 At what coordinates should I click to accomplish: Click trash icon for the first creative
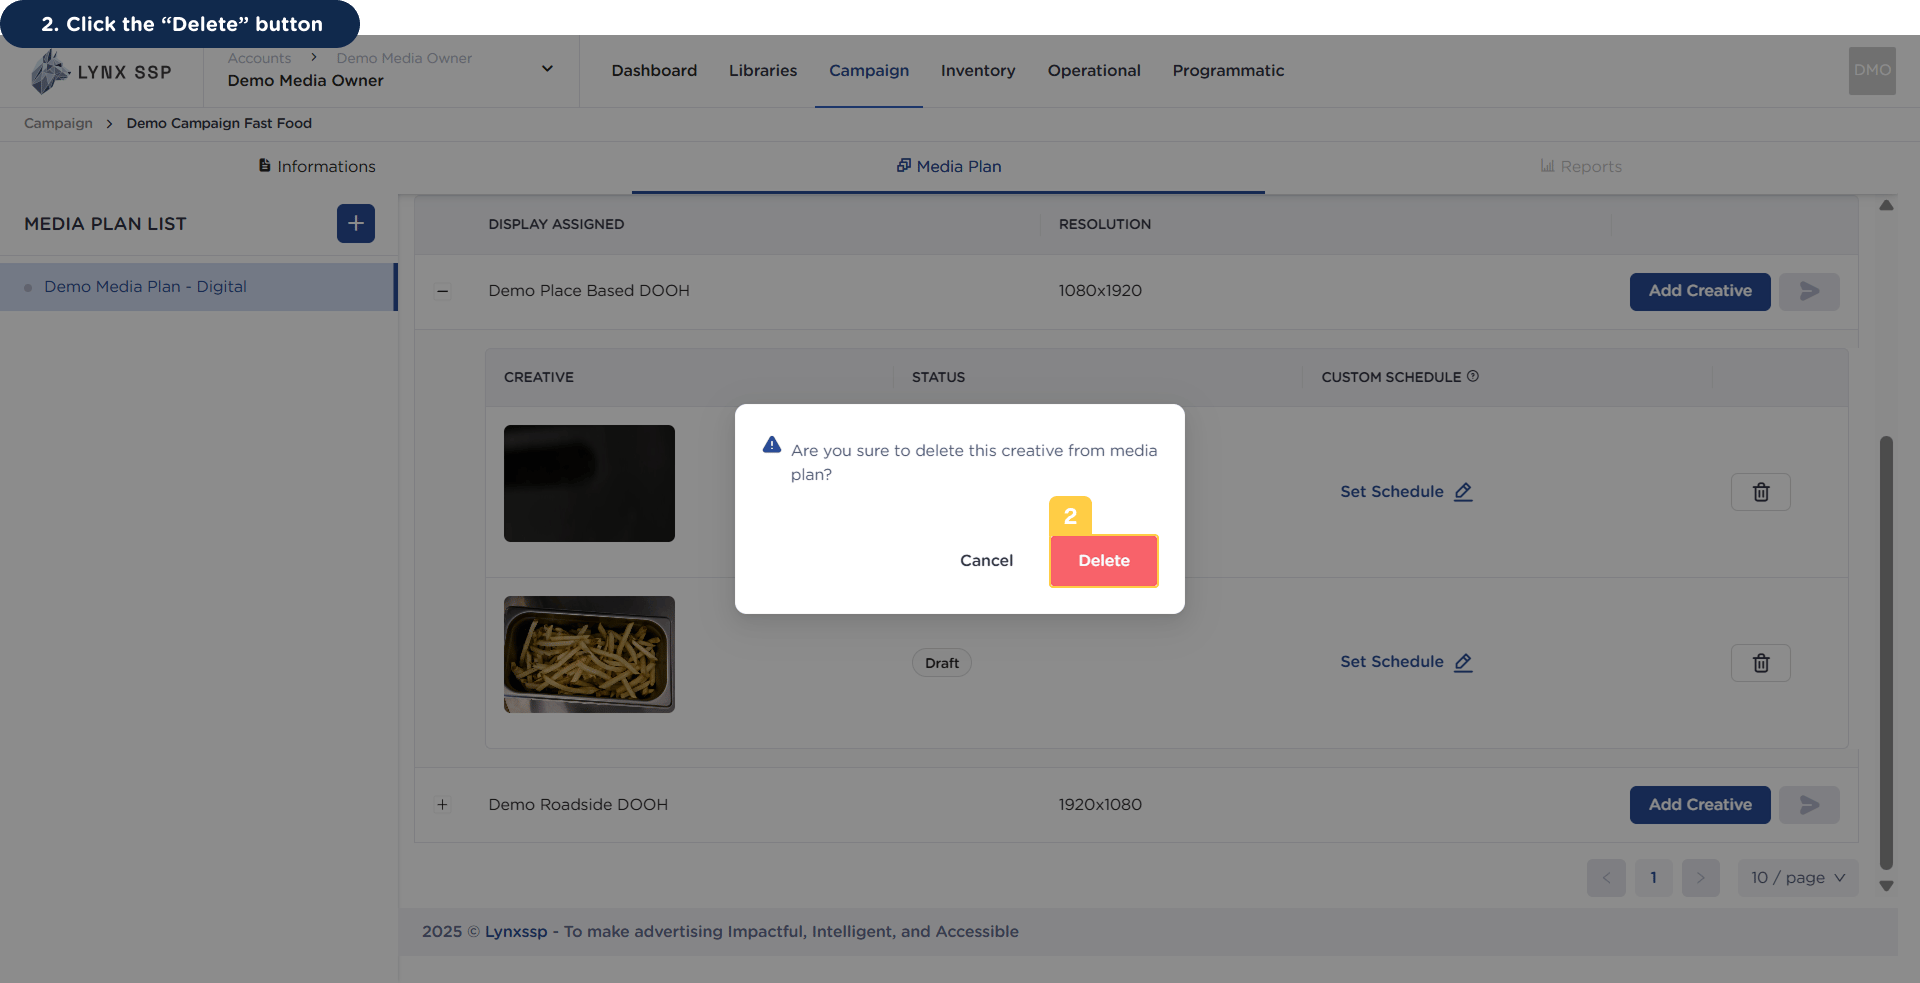pyautogui.click(x=1761, y=492)
